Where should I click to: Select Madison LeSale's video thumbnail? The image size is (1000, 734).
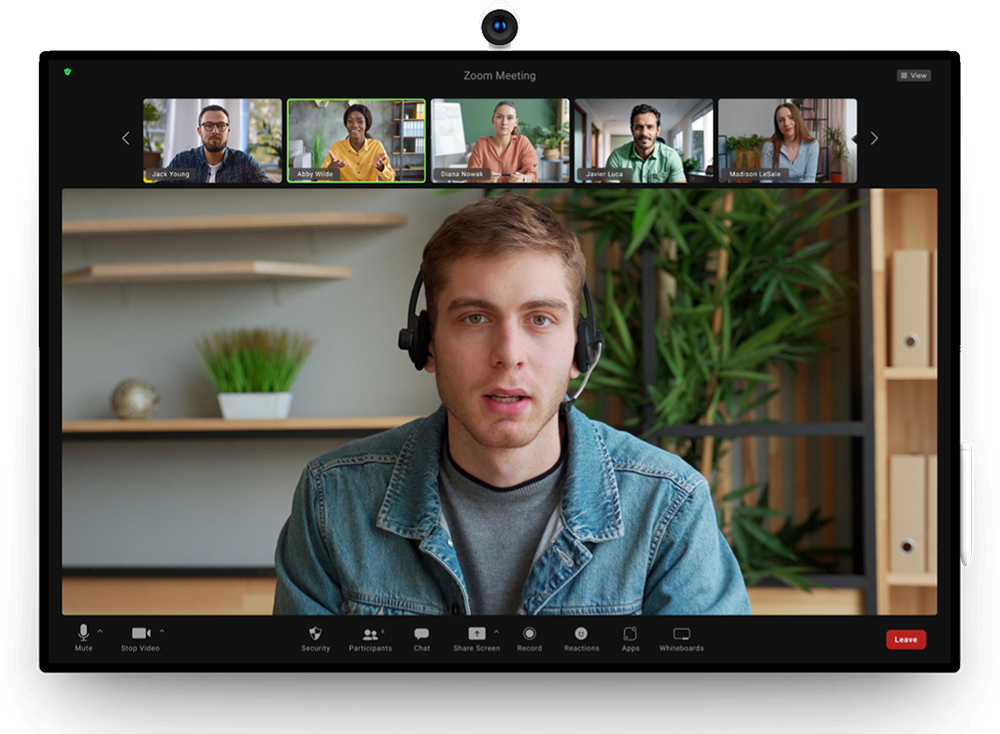pyautogui.click(x=788, y=140)
